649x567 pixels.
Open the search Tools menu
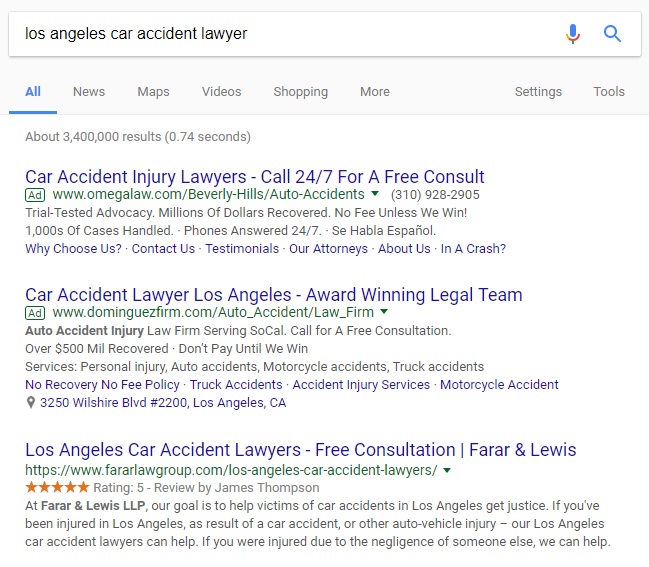click(609, 91)
